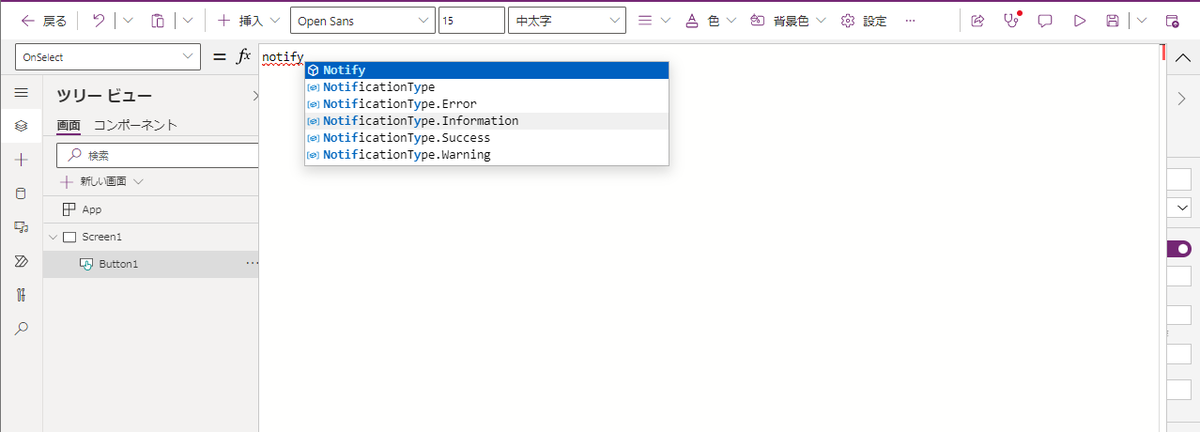Open the 挿入 insert menu

248,20
